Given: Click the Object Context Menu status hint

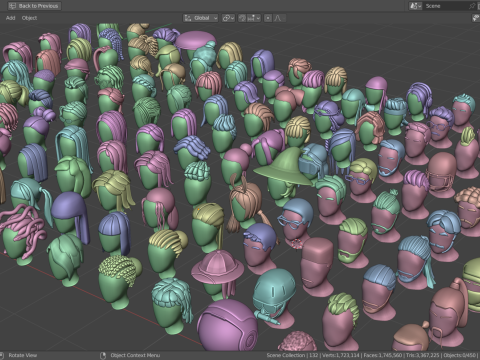Looking at the screenshot, I should [x=135, y=355].
